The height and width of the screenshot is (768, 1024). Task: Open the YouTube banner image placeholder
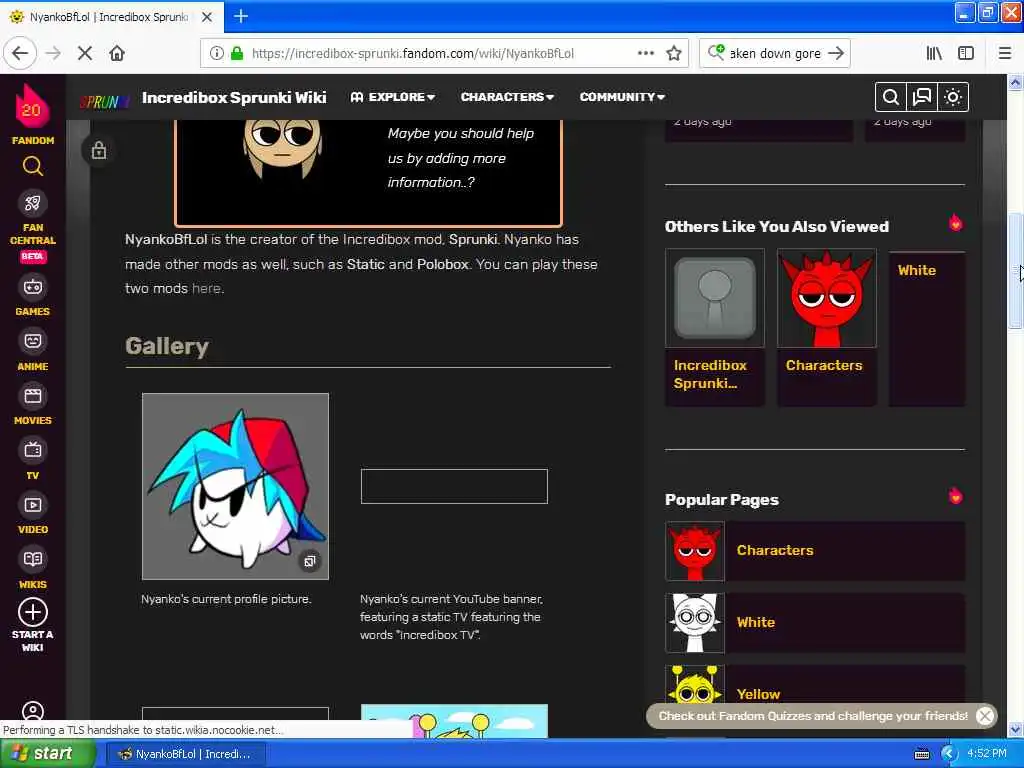(454, 486)
